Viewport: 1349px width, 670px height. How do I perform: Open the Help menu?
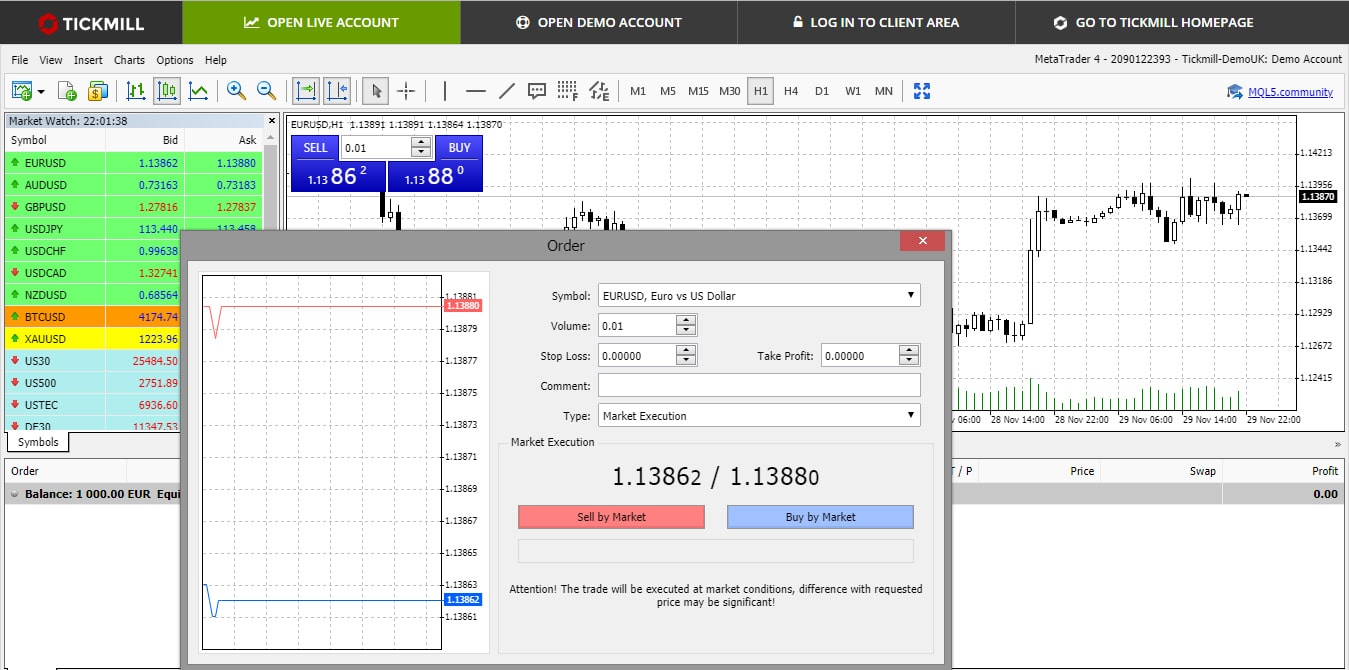(215, 60)
